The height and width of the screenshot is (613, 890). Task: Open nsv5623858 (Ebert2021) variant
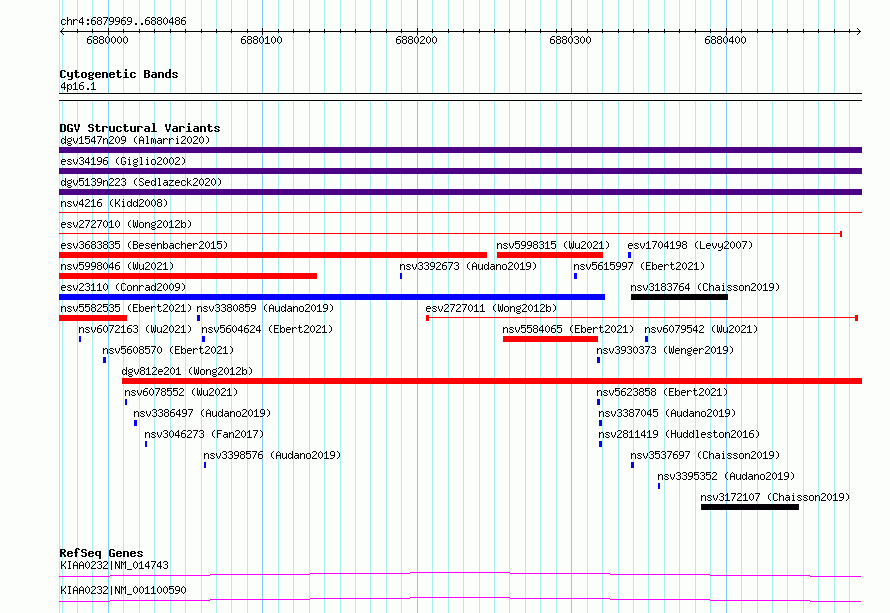coord(662,392)
